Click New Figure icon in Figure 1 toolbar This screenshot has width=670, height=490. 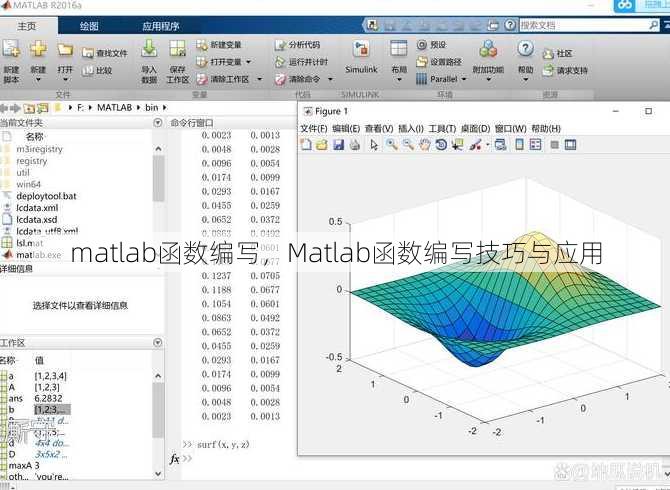click(x=306, y=145)
